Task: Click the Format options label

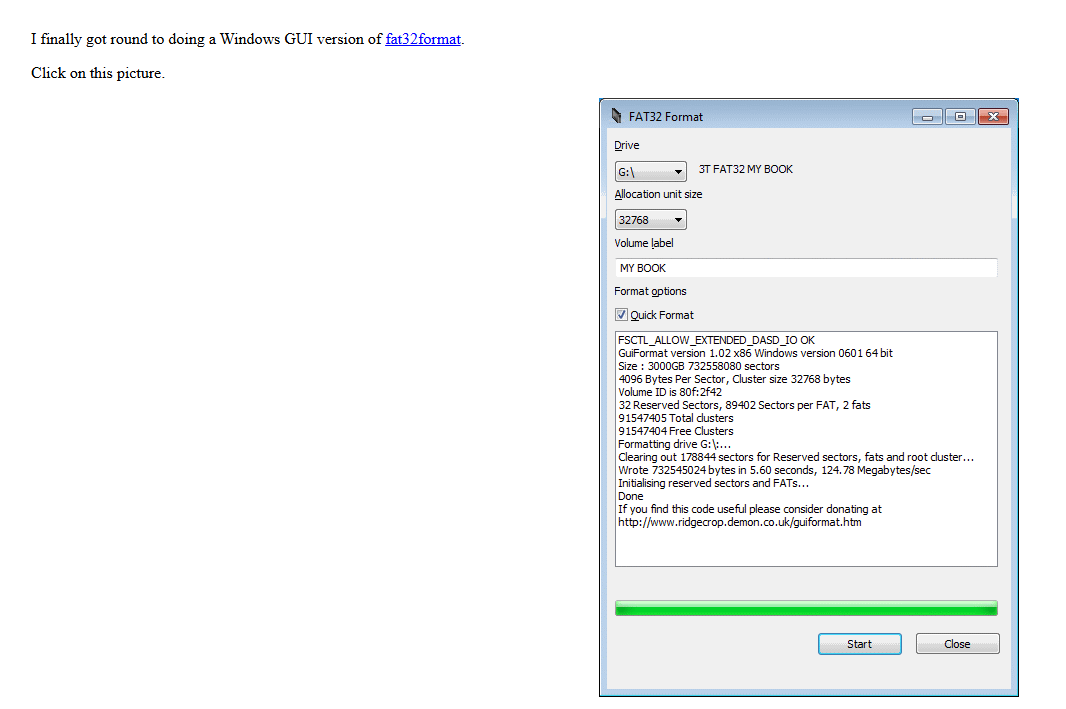Action: point(650,291)
